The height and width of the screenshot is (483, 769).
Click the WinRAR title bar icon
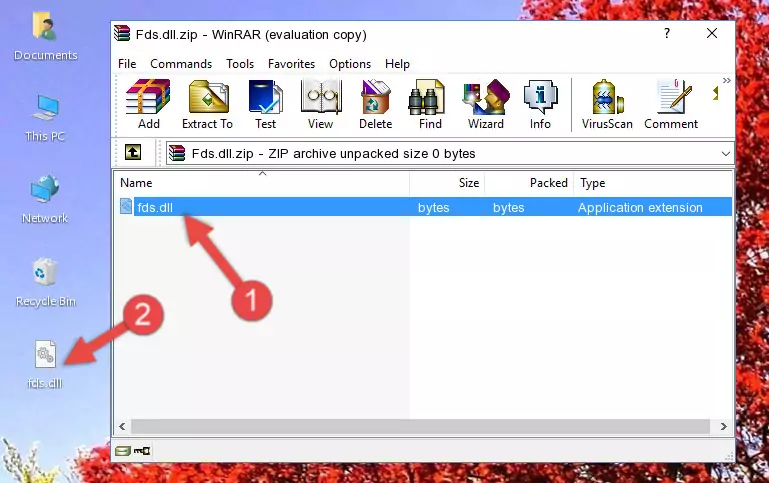pos(122,33)
